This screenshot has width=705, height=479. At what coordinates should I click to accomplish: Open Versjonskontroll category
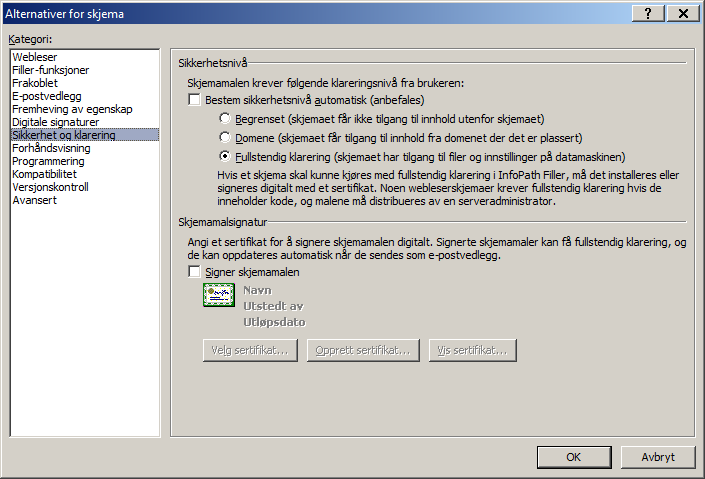(x=50, y=188)
